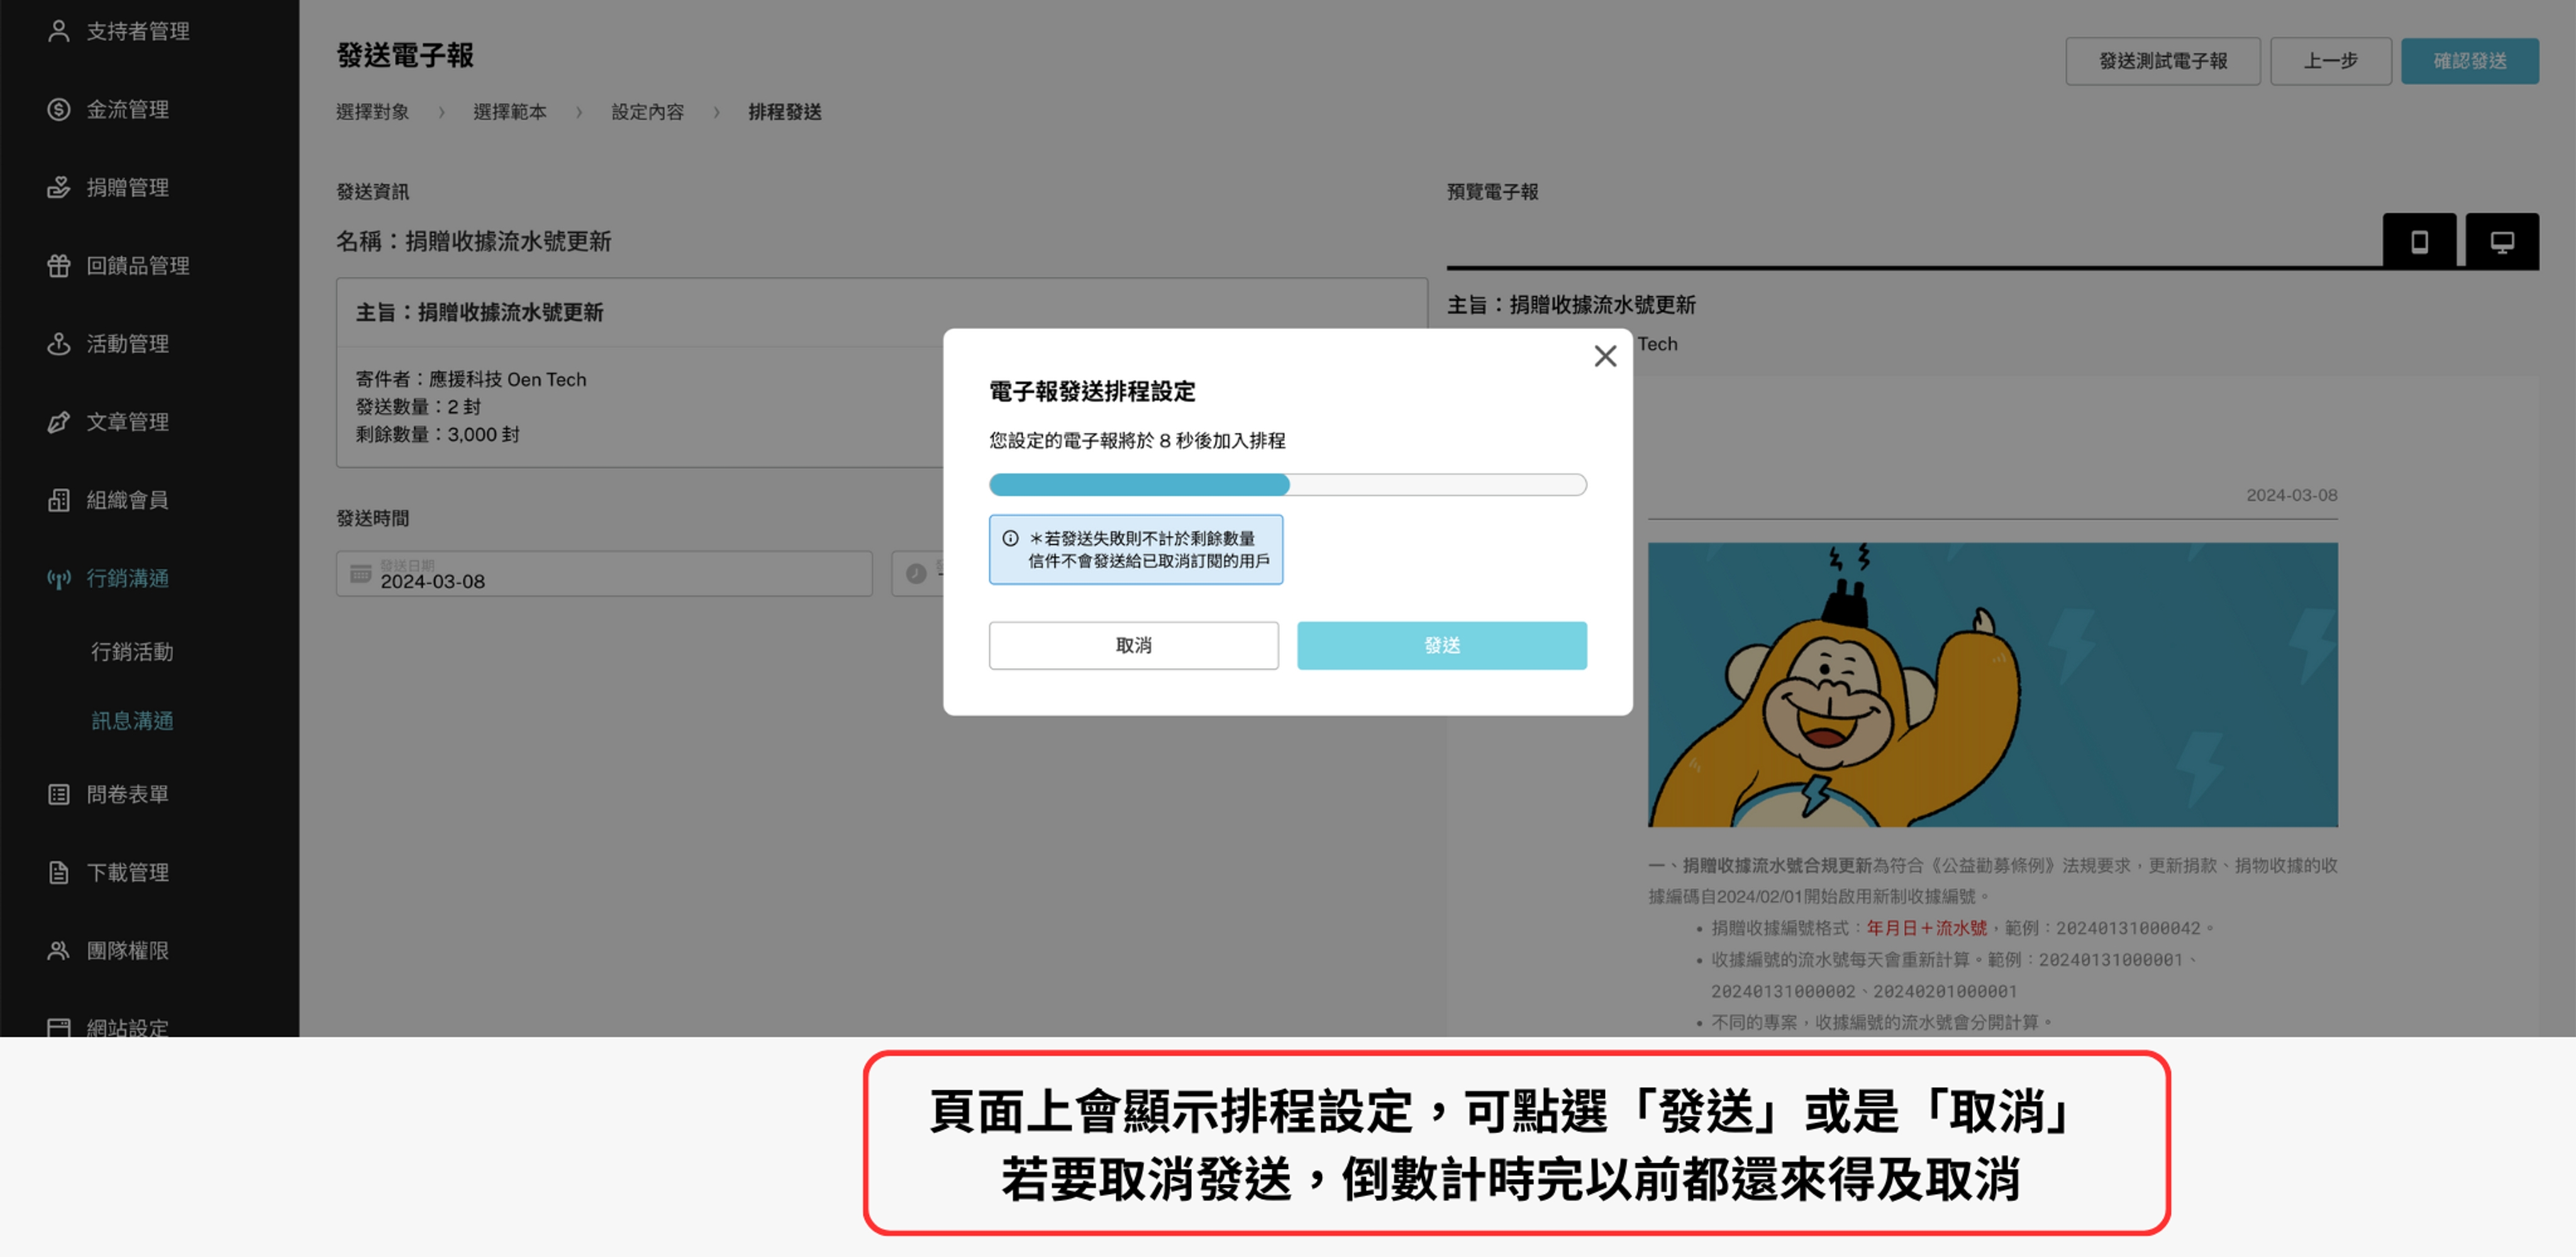
Task: Click 發送時間 section label
Action: 372,518
